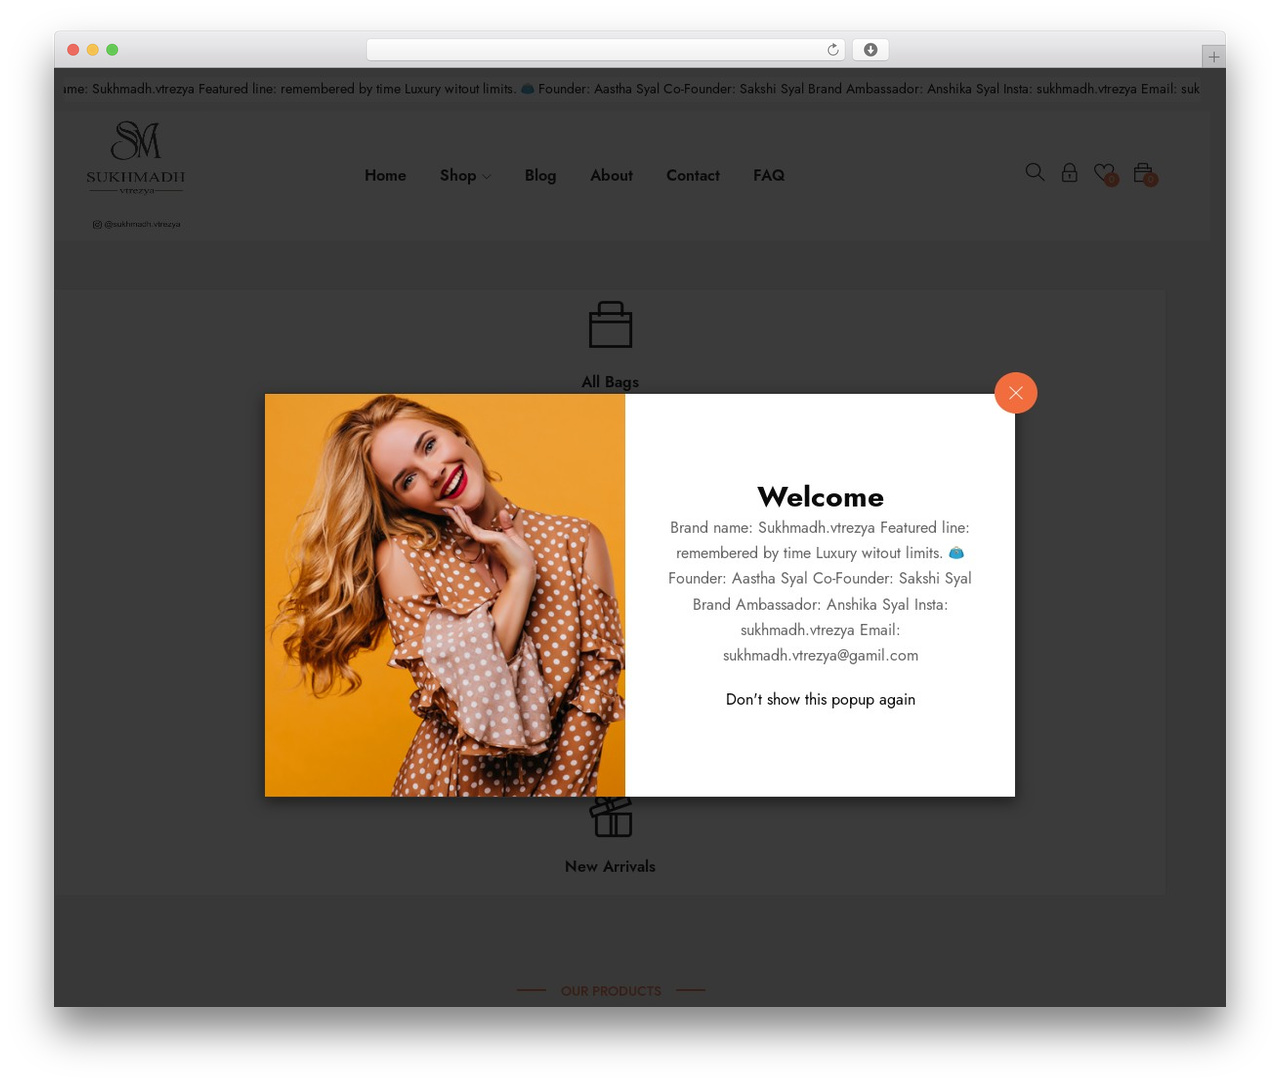
Task: Click the search magnifier icon in header
Action: pyautogui.click(x=1035, y=173)
